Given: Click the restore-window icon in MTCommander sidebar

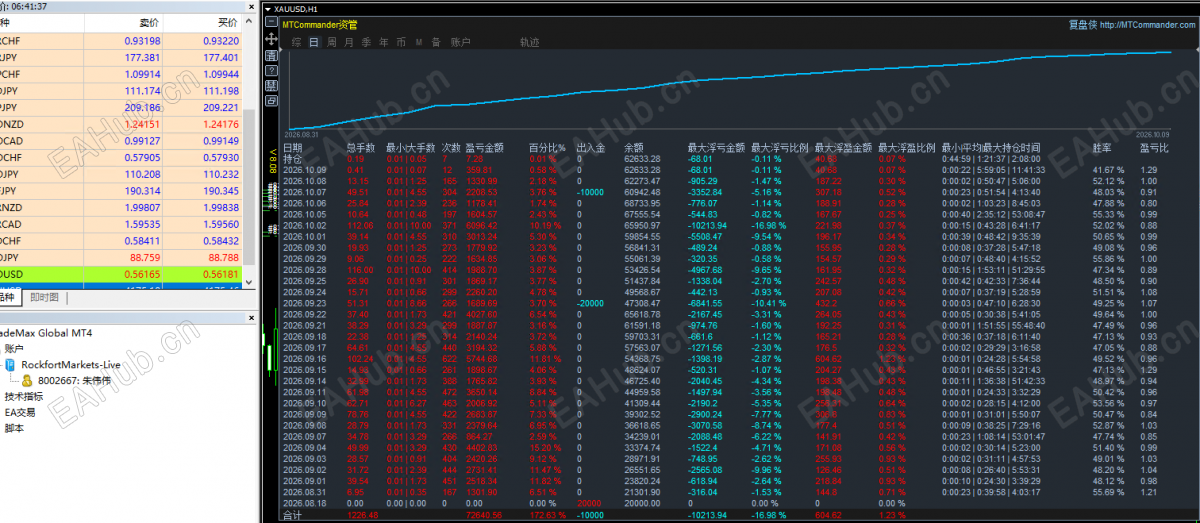Looking at the screenshot, I should [272, 102].
